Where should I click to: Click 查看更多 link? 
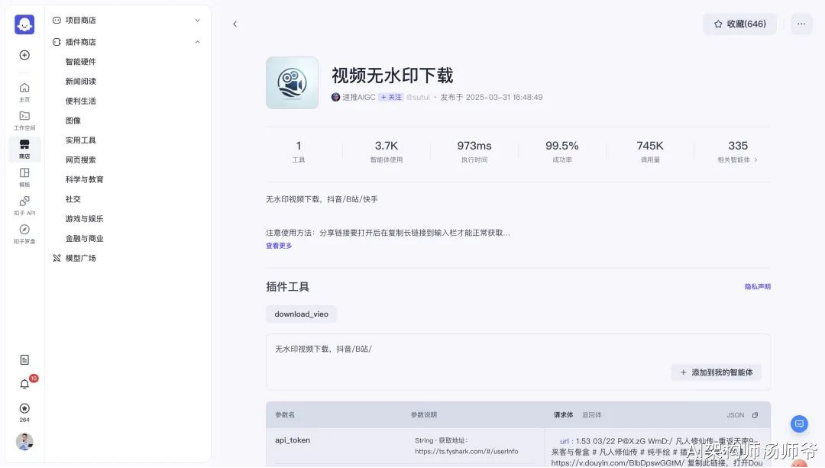[x=279, y=246]
